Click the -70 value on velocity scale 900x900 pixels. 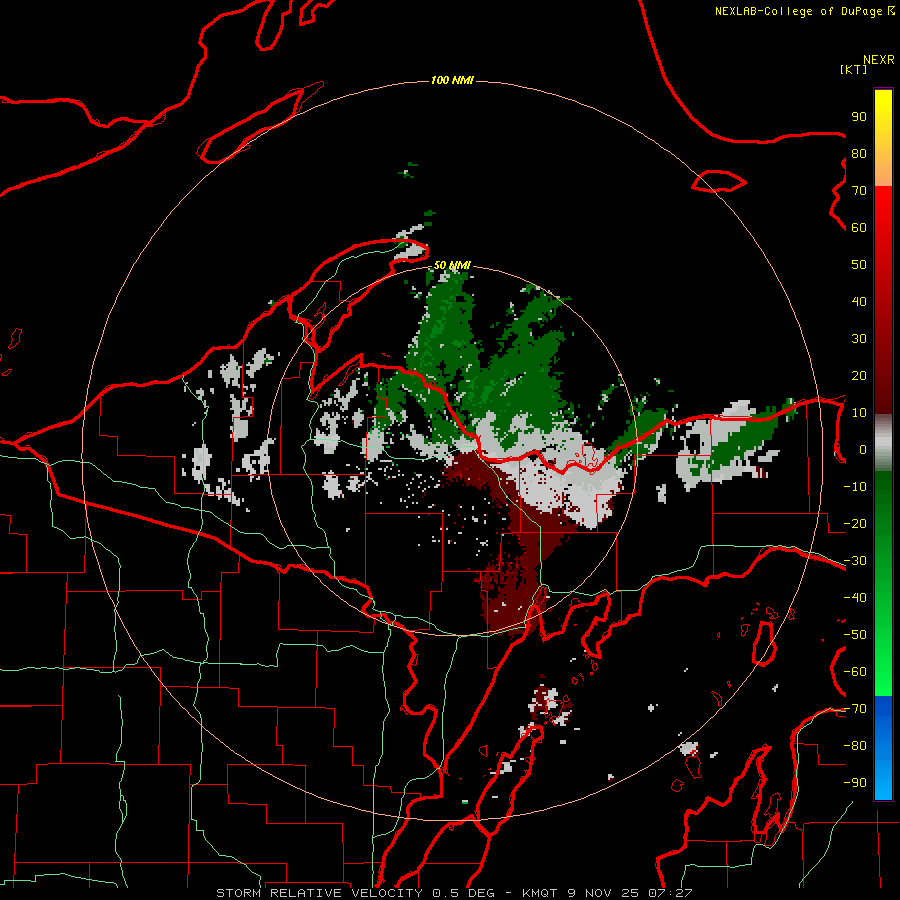[x=855, y=709]
